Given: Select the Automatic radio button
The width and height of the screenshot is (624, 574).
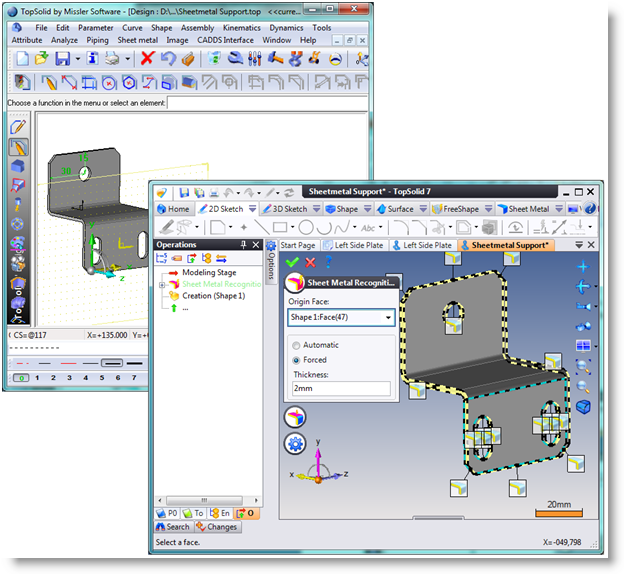Looking at the screenshot, I should (296, 345).
